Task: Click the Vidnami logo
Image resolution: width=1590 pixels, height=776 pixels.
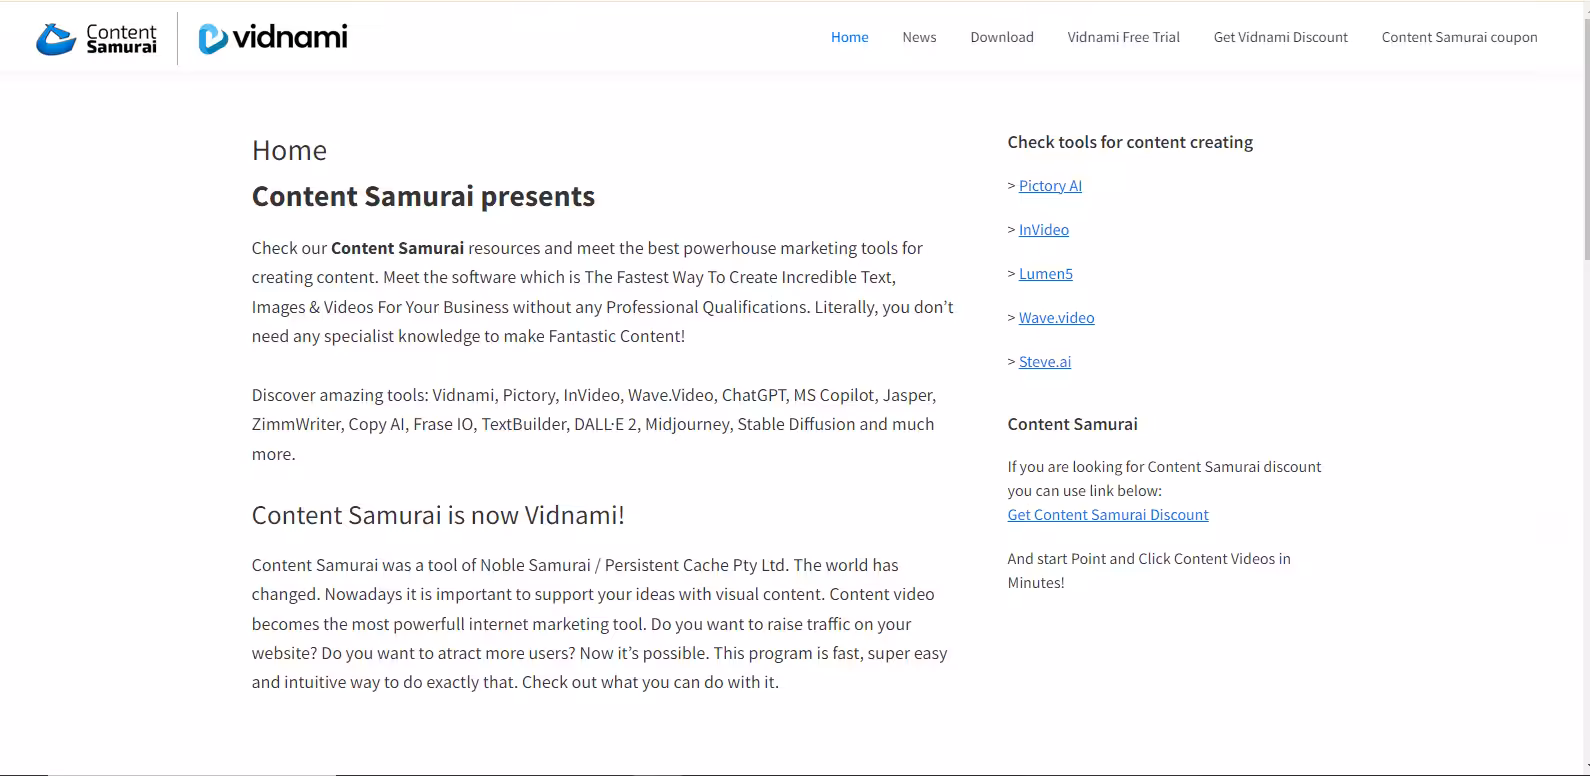Action: [273, 38]
